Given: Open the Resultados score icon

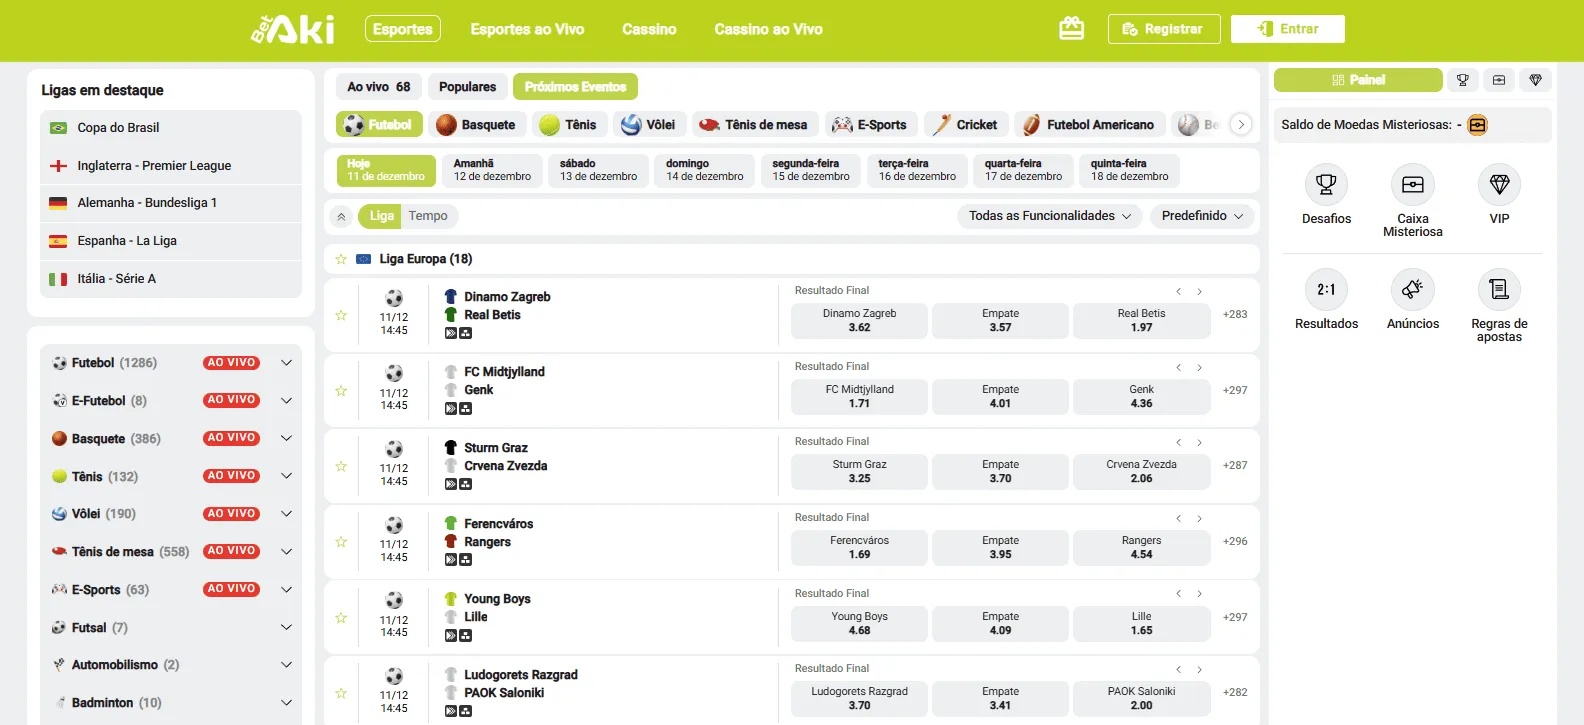Looking at the screenshot, I should tap(1326, 290).
